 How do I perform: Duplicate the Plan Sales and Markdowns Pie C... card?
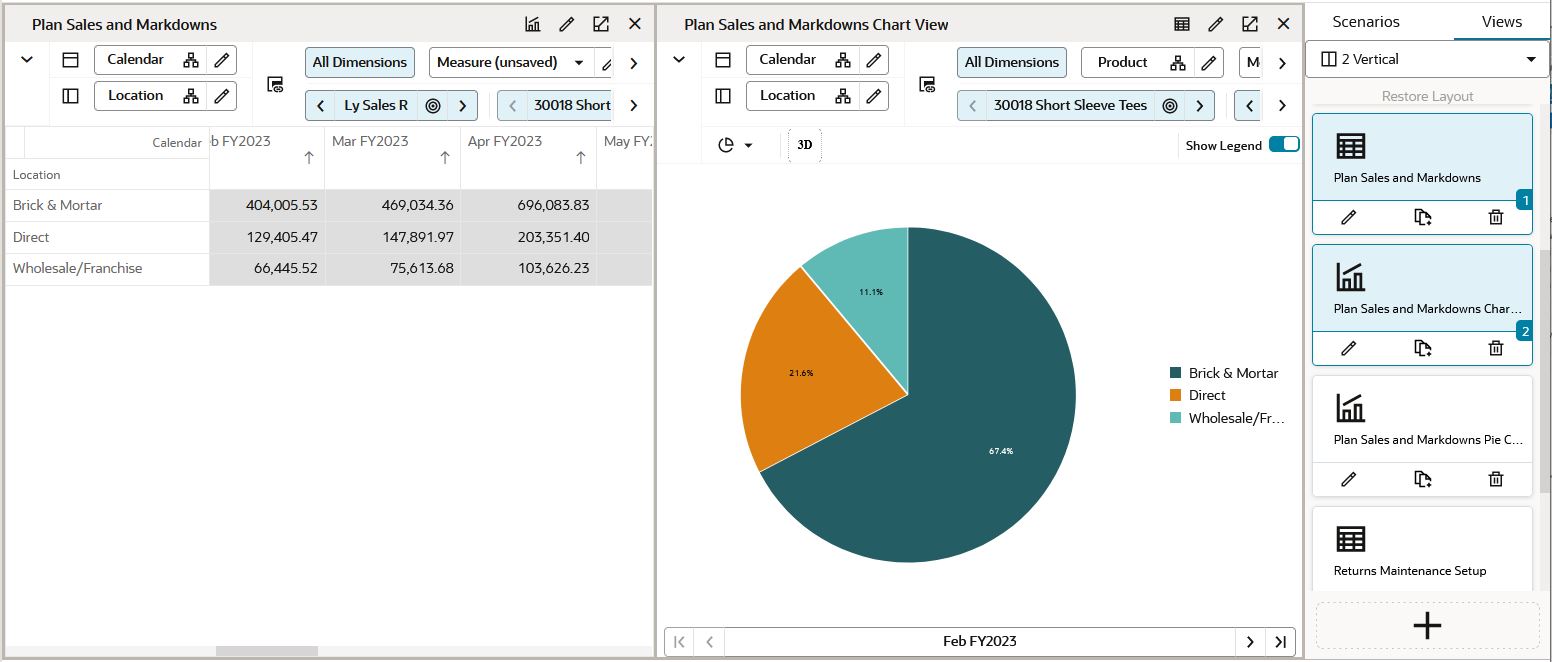click(x=1423, y=479)
